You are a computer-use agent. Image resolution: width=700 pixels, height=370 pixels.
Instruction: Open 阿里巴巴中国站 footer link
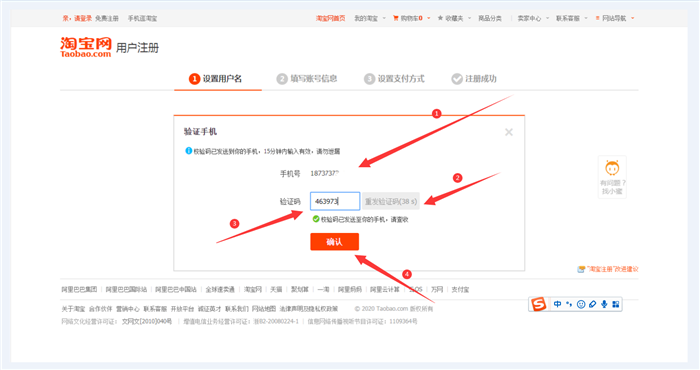[176, 290]
